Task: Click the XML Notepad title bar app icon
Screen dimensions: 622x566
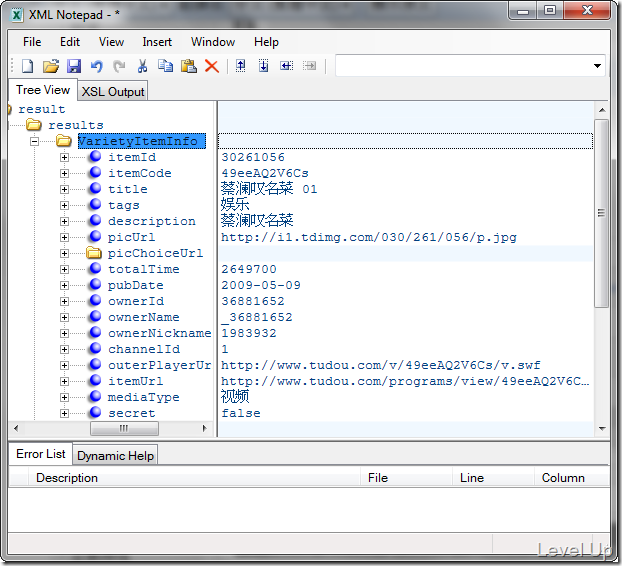Action: [17, 15]
